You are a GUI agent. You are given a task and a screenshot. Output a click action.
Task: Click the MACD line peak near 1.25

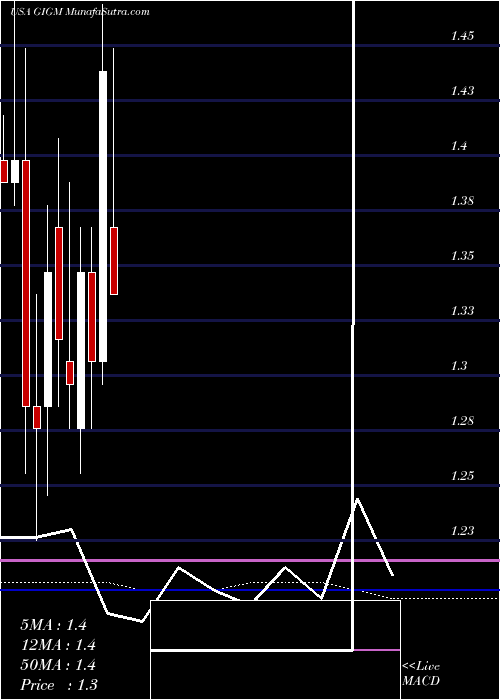[357, 499]
